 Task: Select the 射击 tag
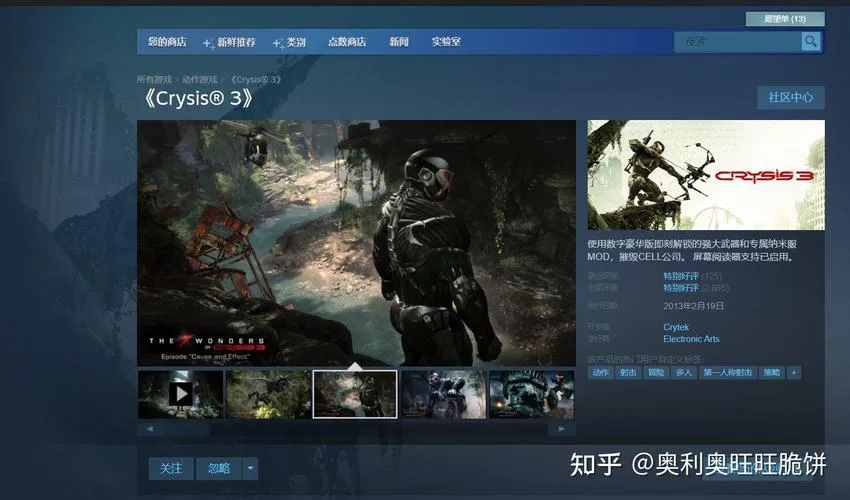coord(628,373)
